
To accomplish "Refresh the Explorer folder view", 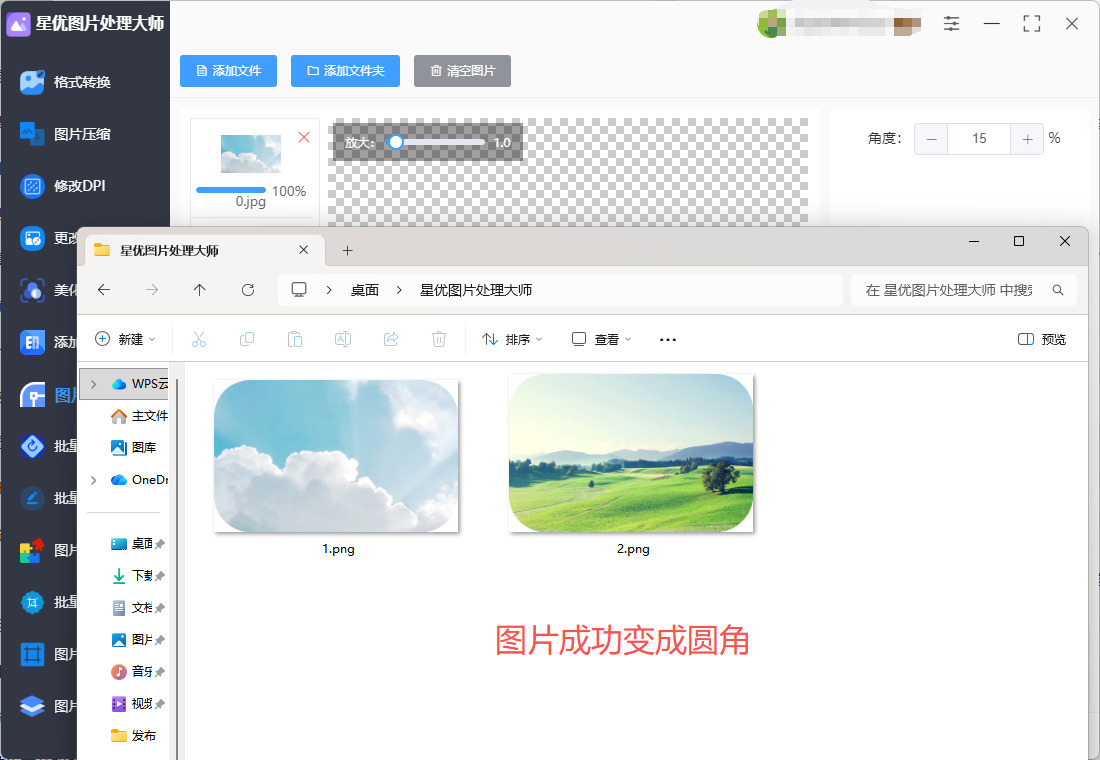I will pos(248,290).
